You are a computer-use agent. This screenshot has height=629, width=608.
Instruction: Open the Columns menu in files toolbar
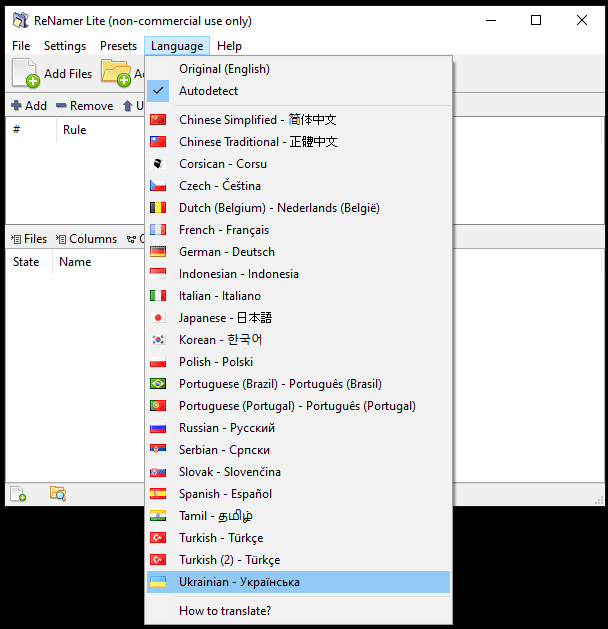(86, 239)
